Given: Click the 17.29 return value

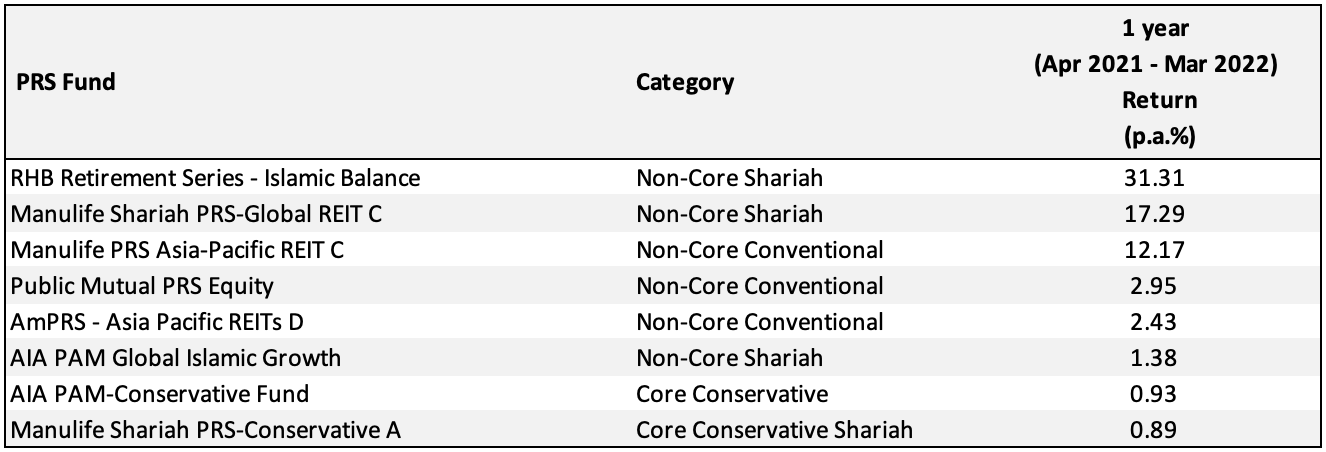Looking at the screenshot, I should click(1159, 214).
